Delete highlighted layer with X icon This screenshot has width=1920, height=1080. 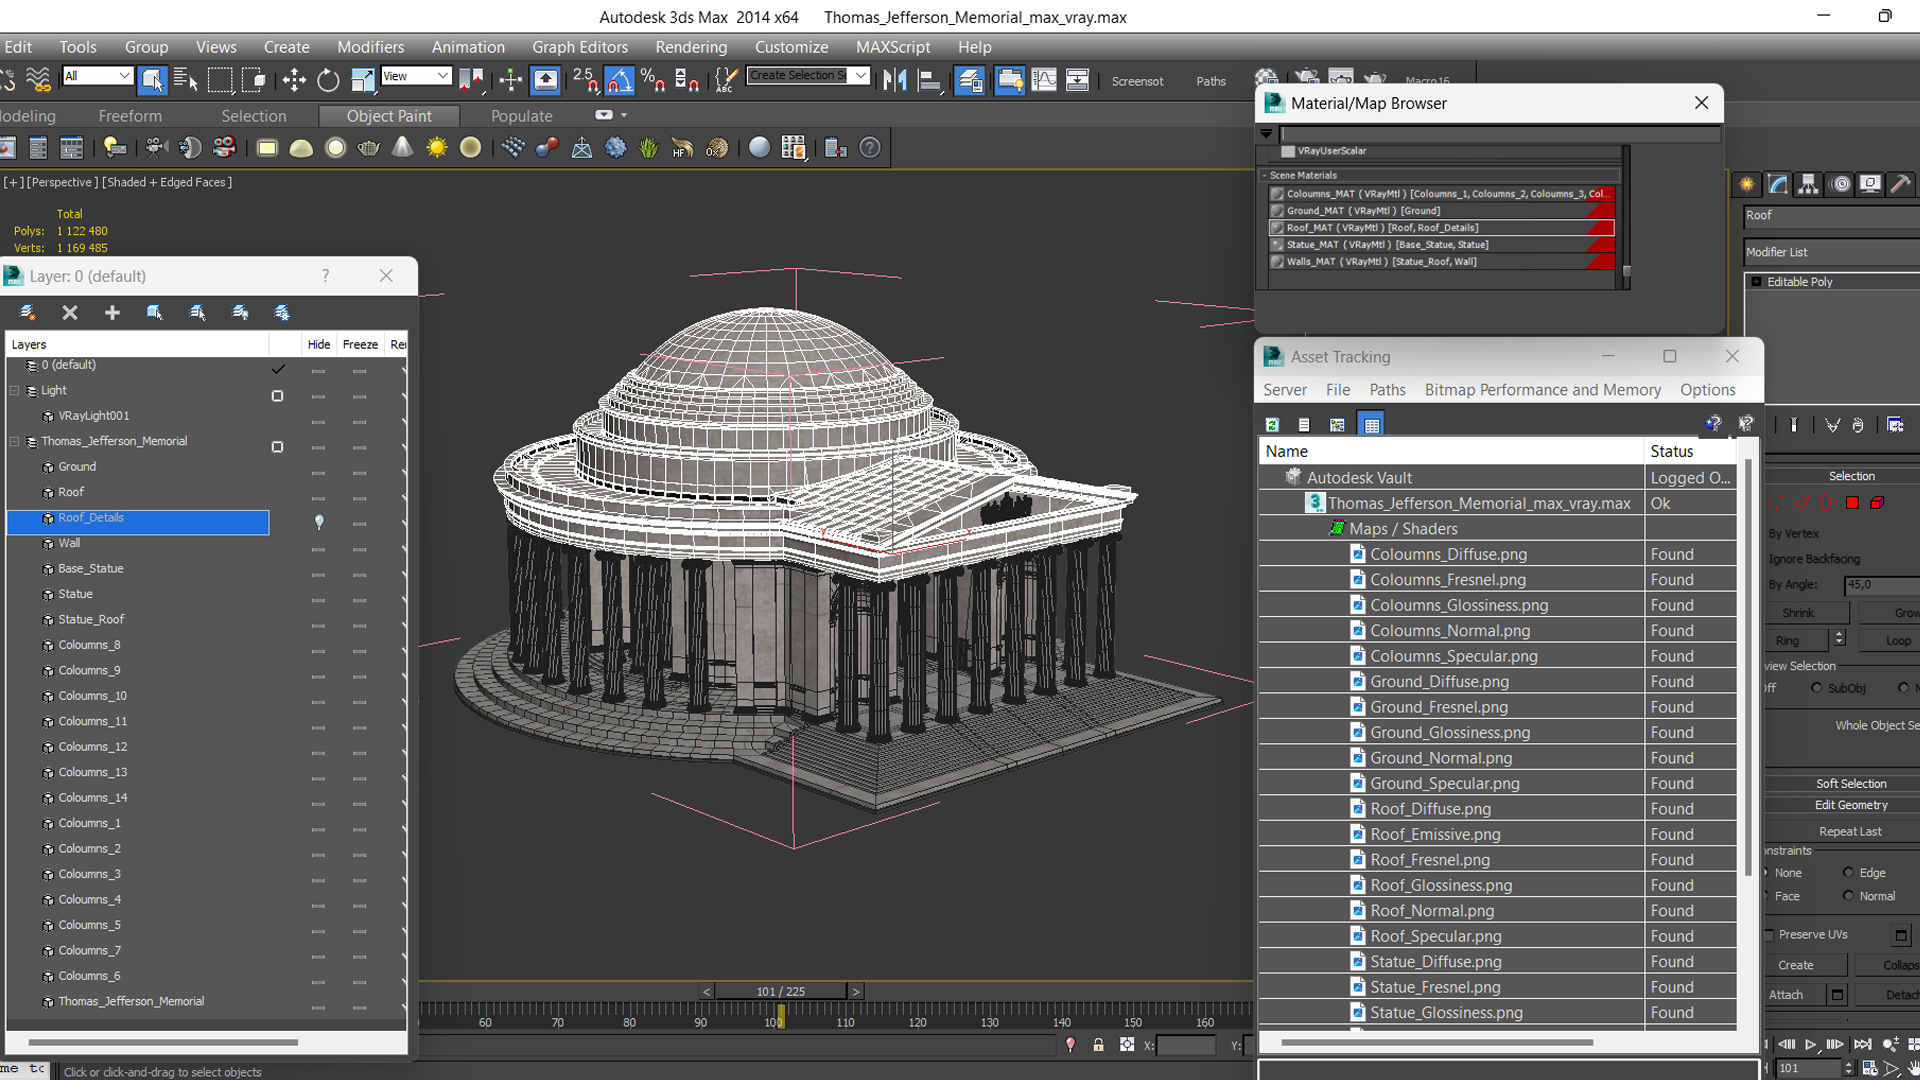click(70, 313)
